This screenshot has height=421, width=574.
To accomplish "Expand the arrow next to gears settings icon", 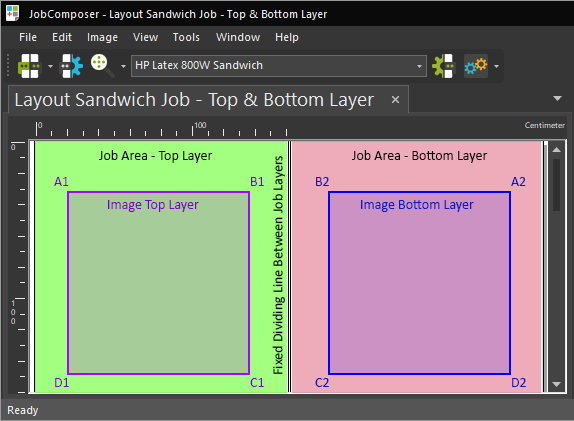I will pos(496,66).
